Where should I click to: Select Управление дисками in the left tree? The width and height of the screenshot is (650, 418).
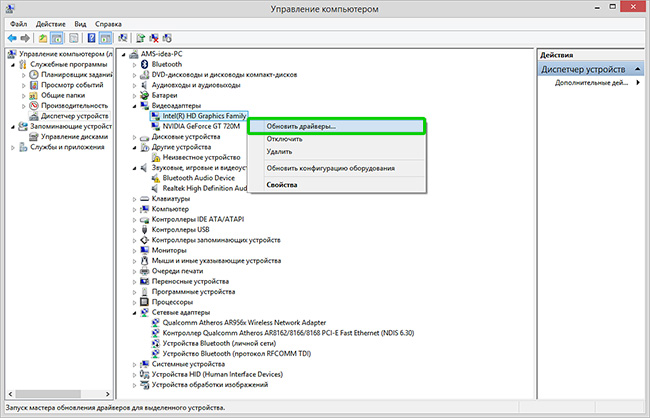(x=74, y=137)
